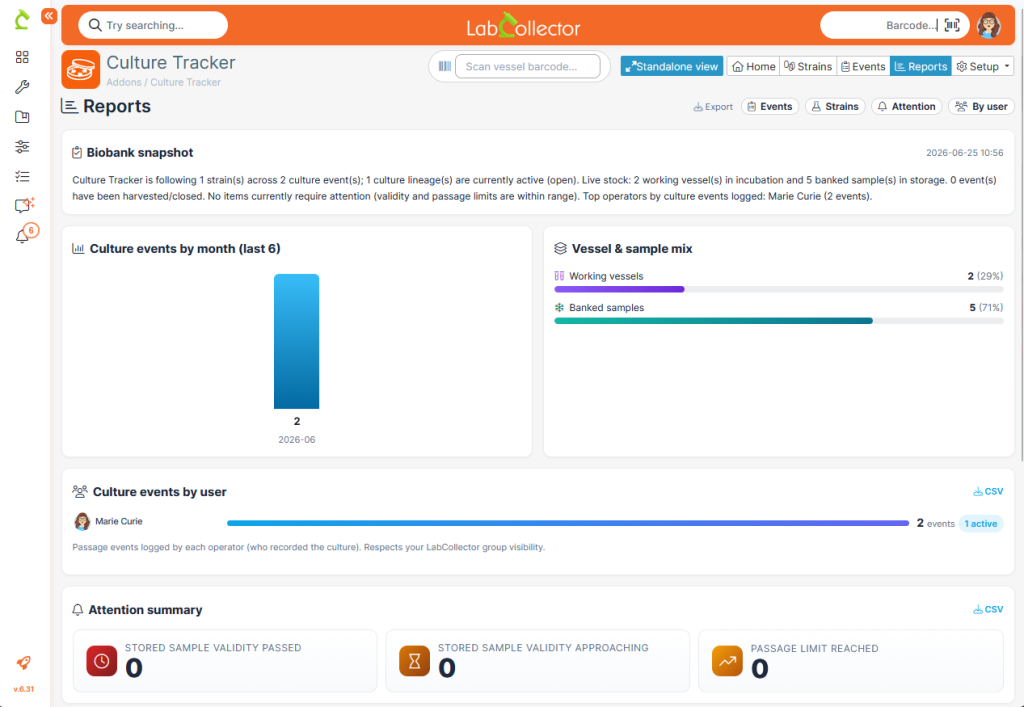
Task: Click the Standalone view button
Action: (x=672, y=66)
